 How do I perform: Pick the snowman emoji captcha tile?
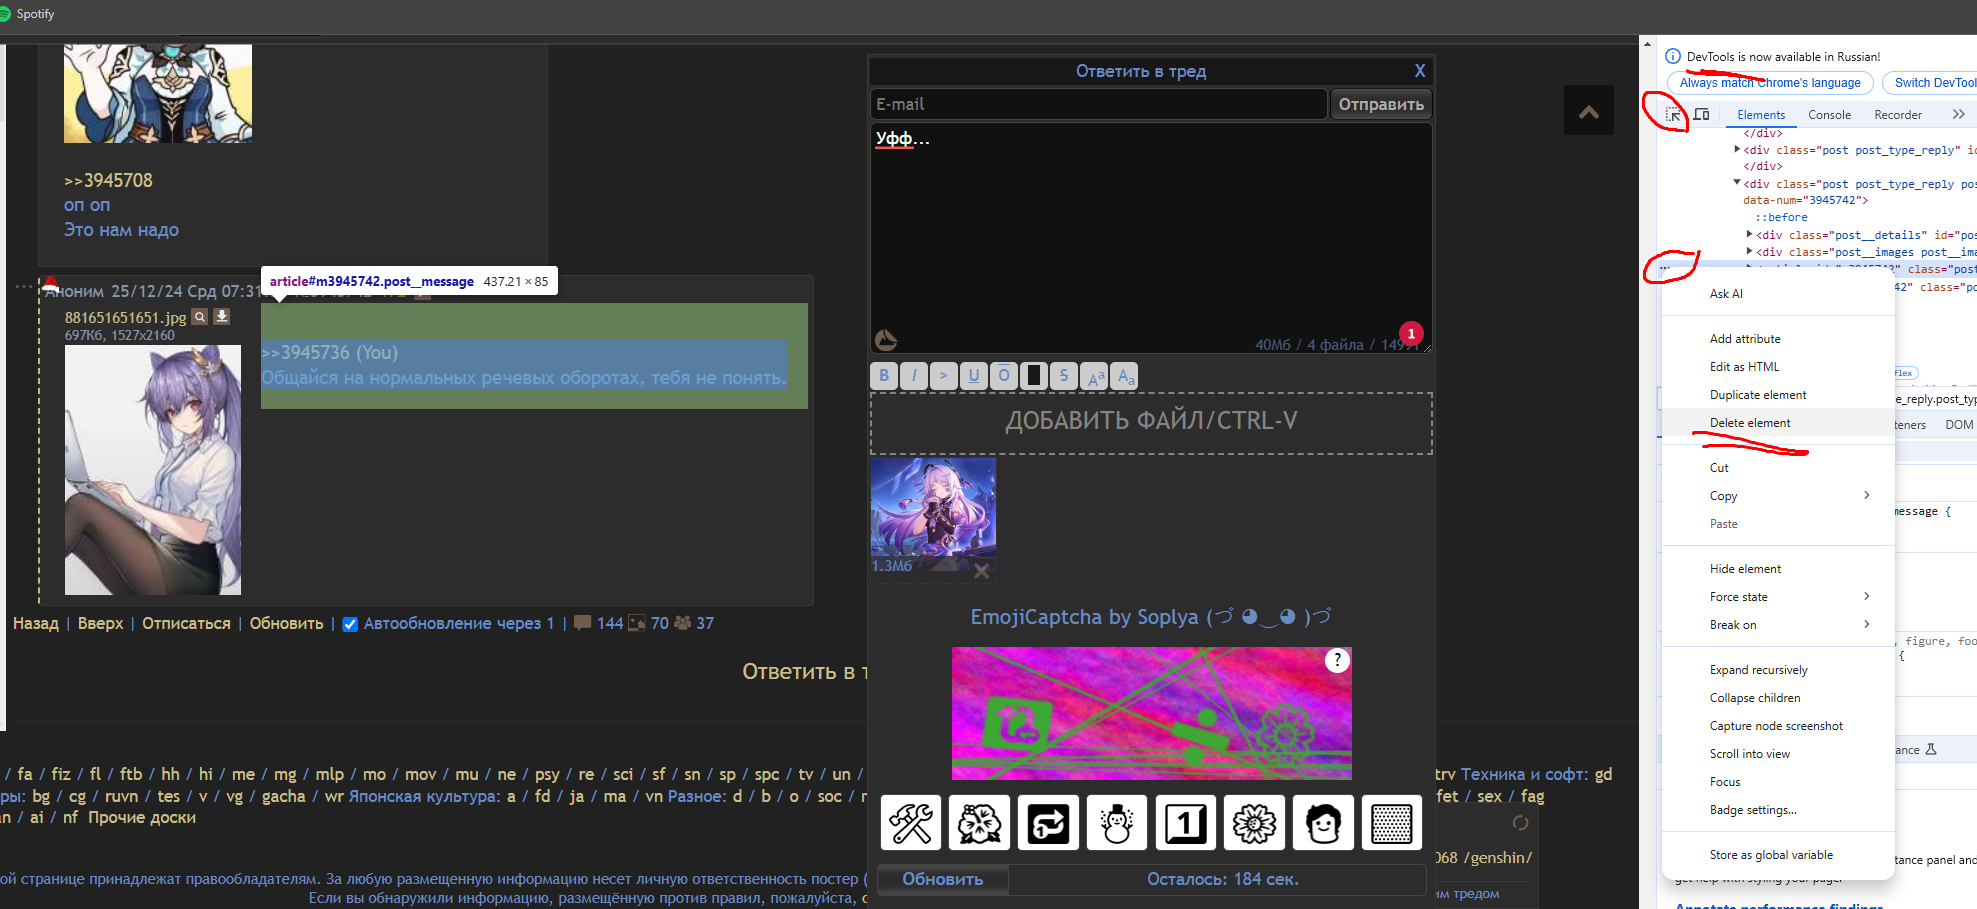coord(1117,823)
